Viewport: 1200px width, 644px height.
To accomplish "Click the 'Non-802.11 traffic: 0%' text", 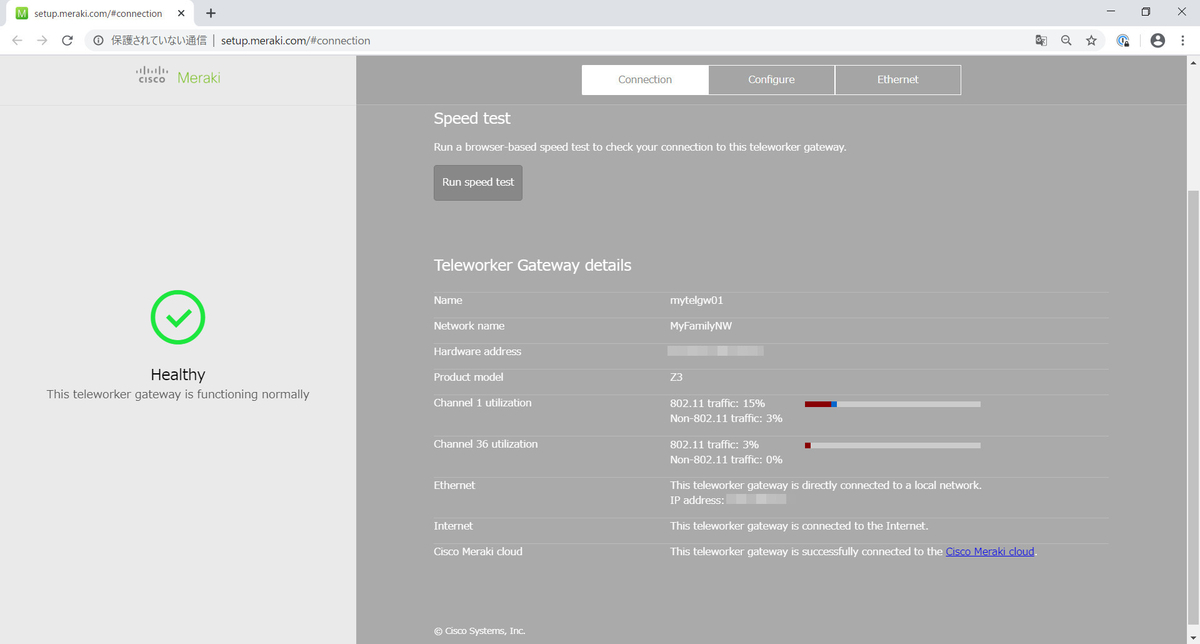I will point(726,459).
